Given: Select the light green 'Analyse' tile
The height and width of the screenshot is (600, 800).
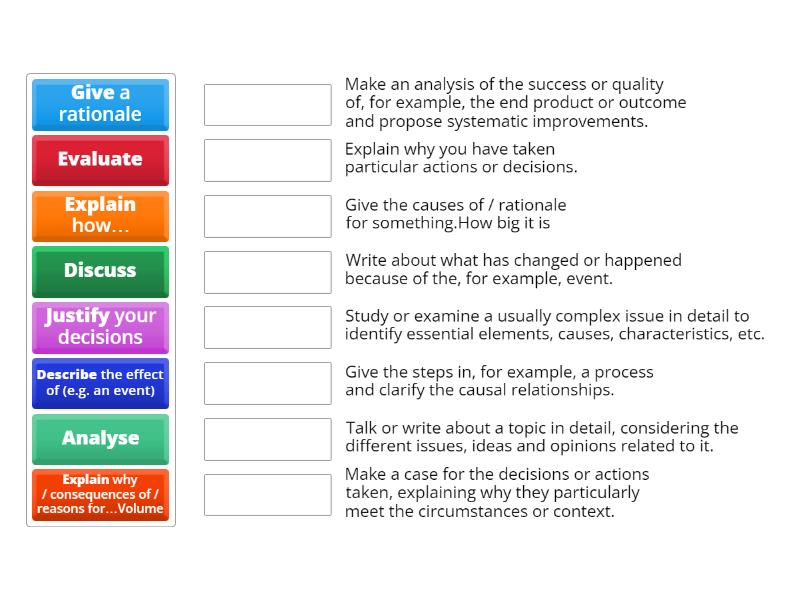Looking at the screenshot, I should (100, 439).
